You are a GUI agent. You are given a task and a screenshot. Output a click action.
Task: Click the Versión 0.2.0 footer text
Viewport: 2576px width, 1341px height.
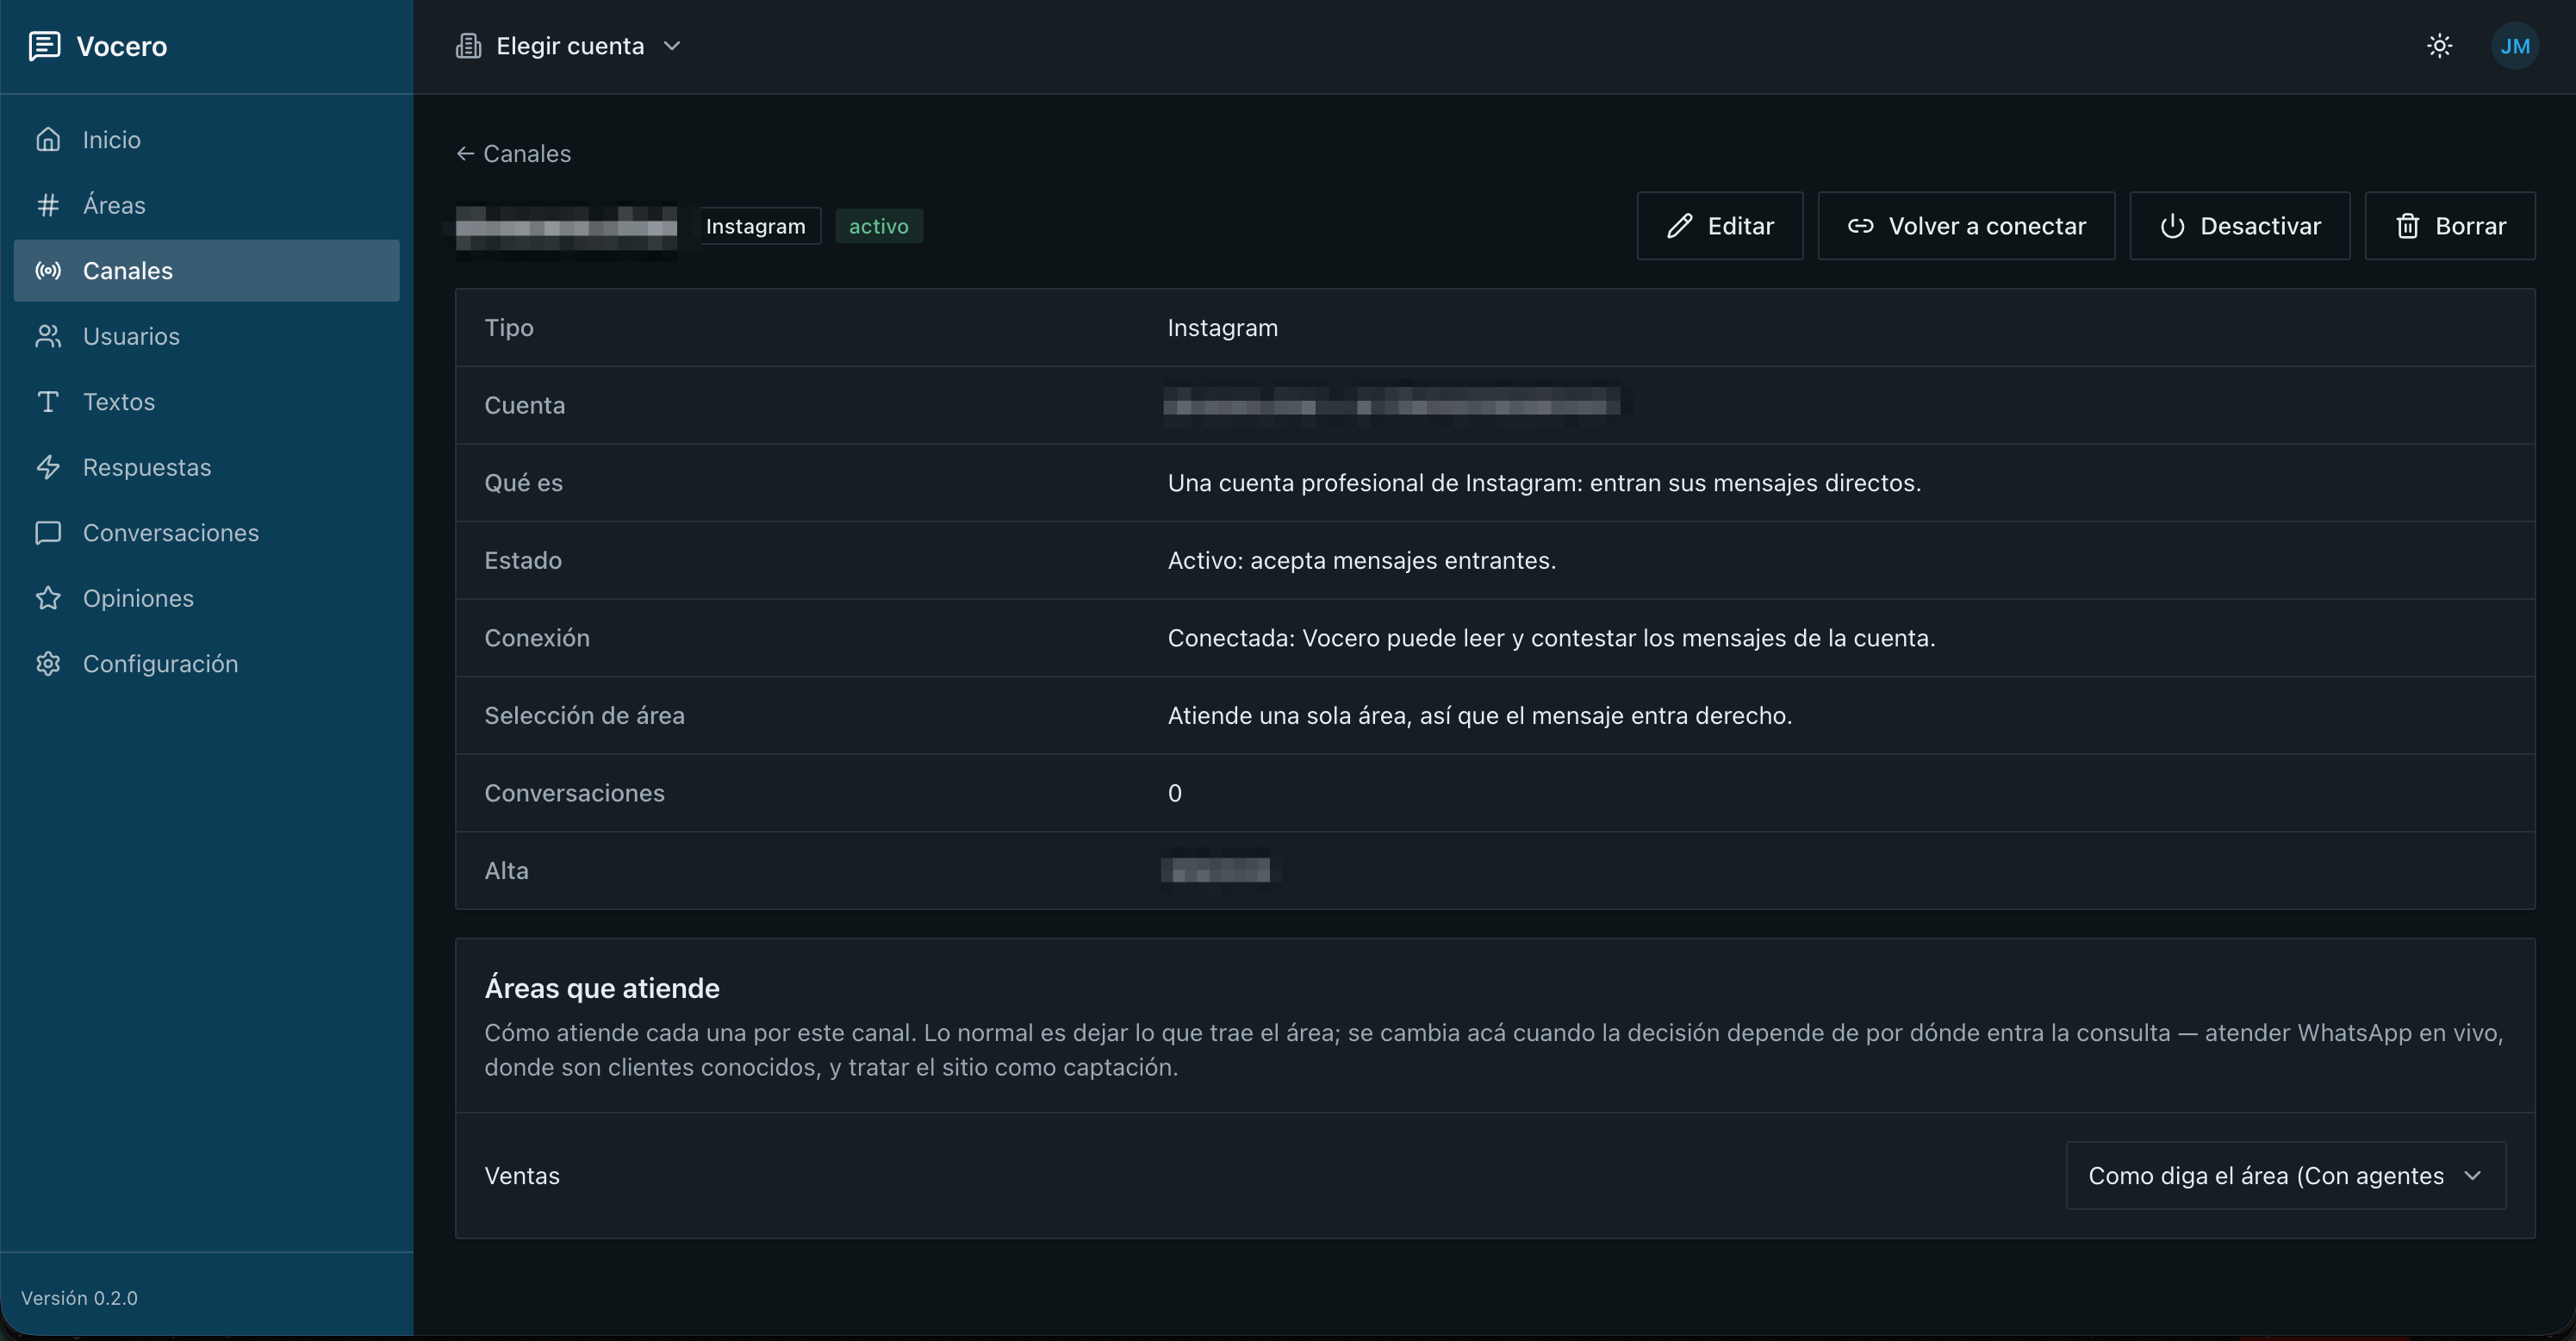click(x=79, y=1297)
